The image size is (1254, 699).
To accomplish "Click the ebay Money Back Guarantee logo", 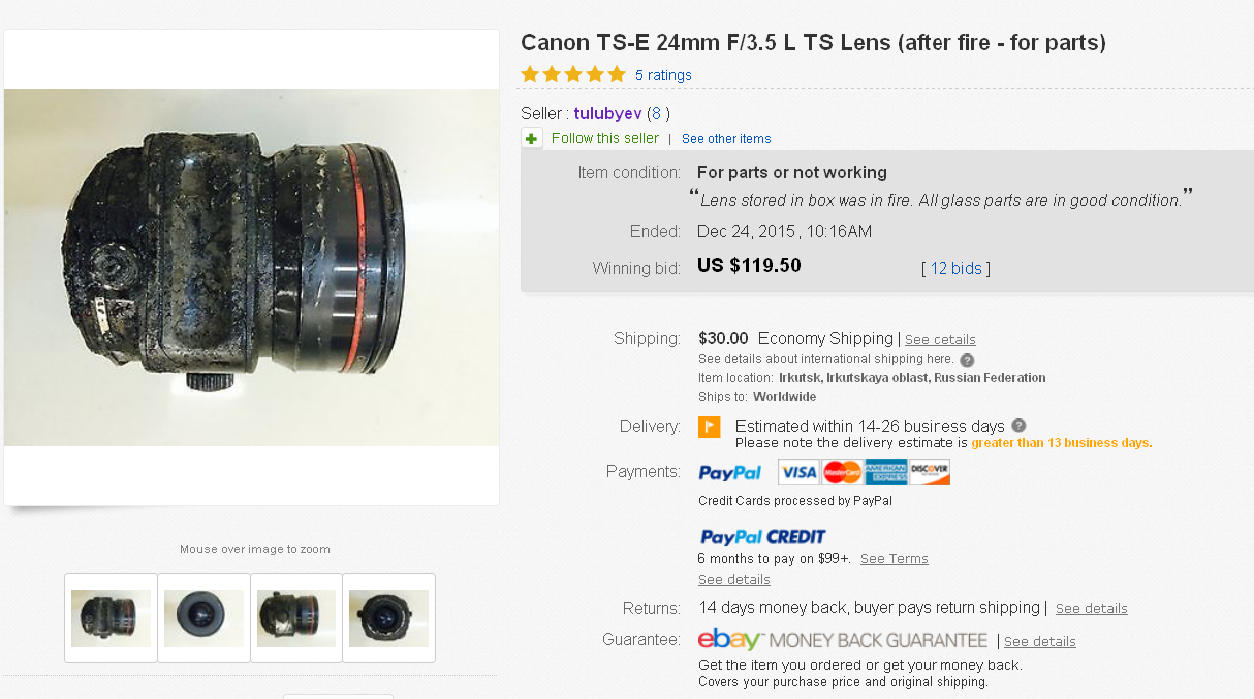I will (x=842, y=640).
